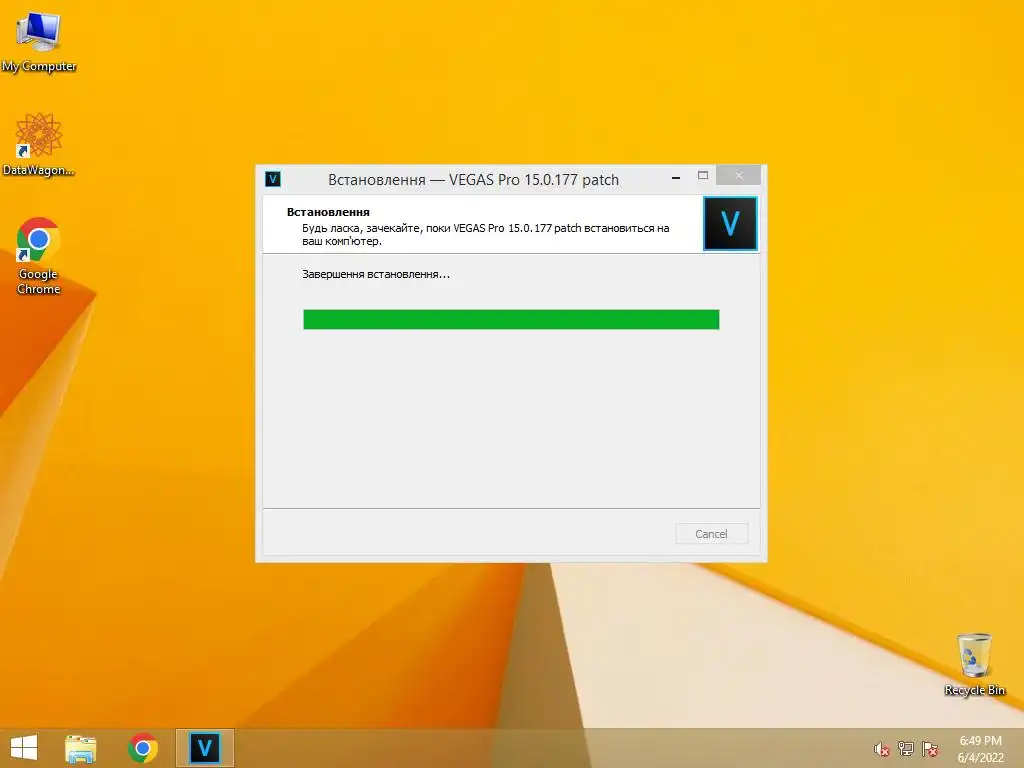Click the large VEGAS logo in installer header
1024x768 pixels.
pos(730,223)
